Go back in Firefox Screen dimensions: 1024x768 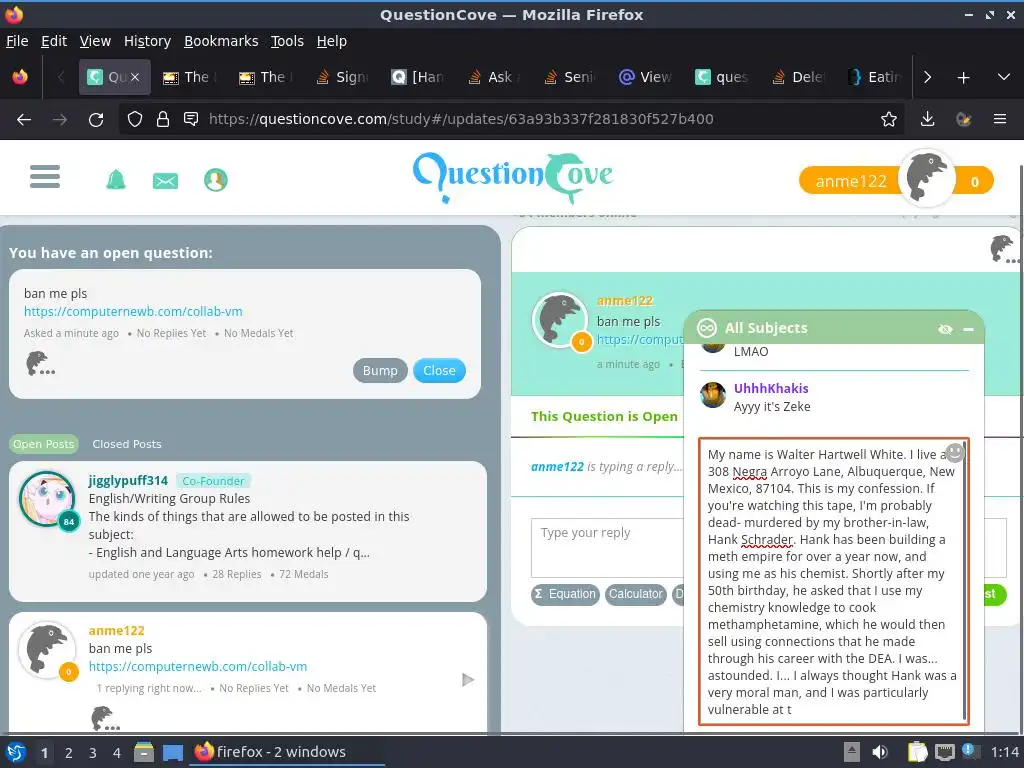point(24,119)
